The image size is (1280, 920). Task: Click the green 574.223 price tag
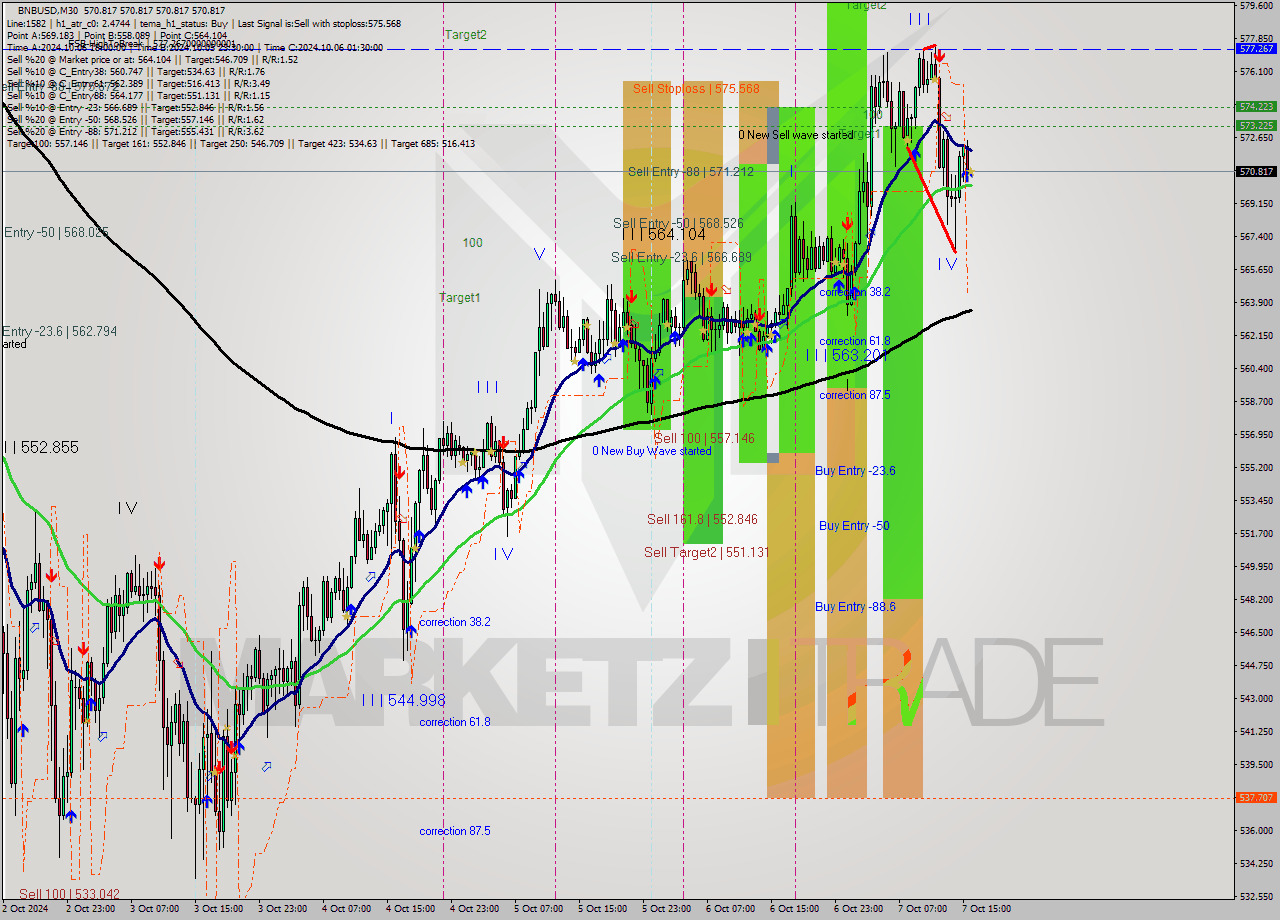[x=1256, y=107]
